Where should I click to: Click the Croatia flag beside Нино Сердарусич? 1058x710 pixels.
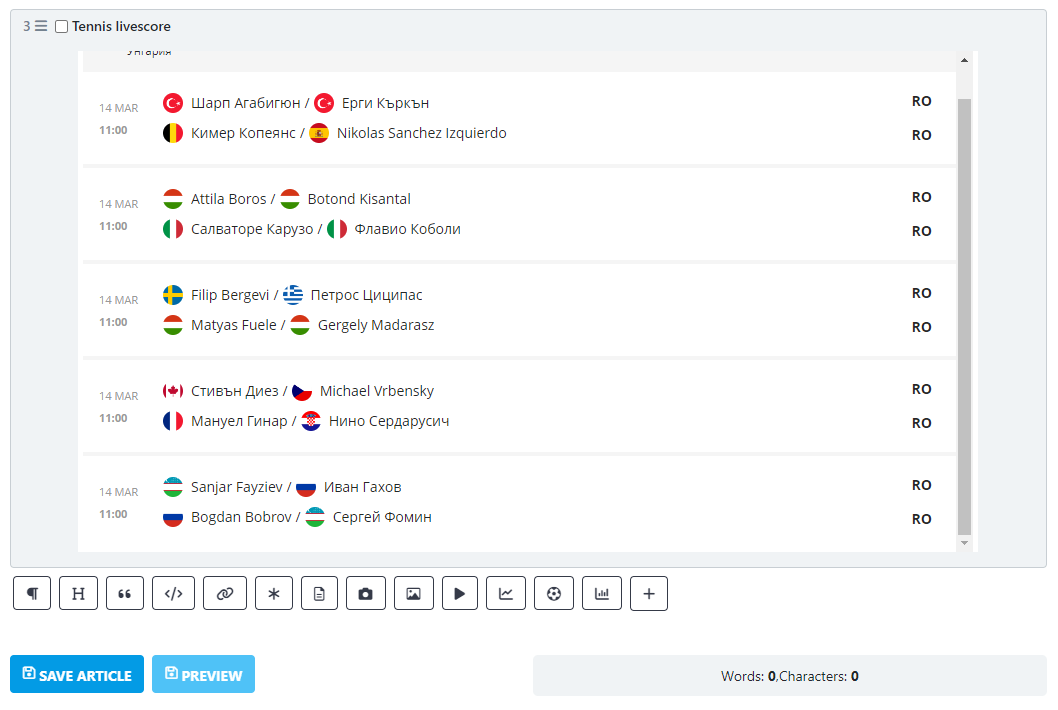click(311, 421)
